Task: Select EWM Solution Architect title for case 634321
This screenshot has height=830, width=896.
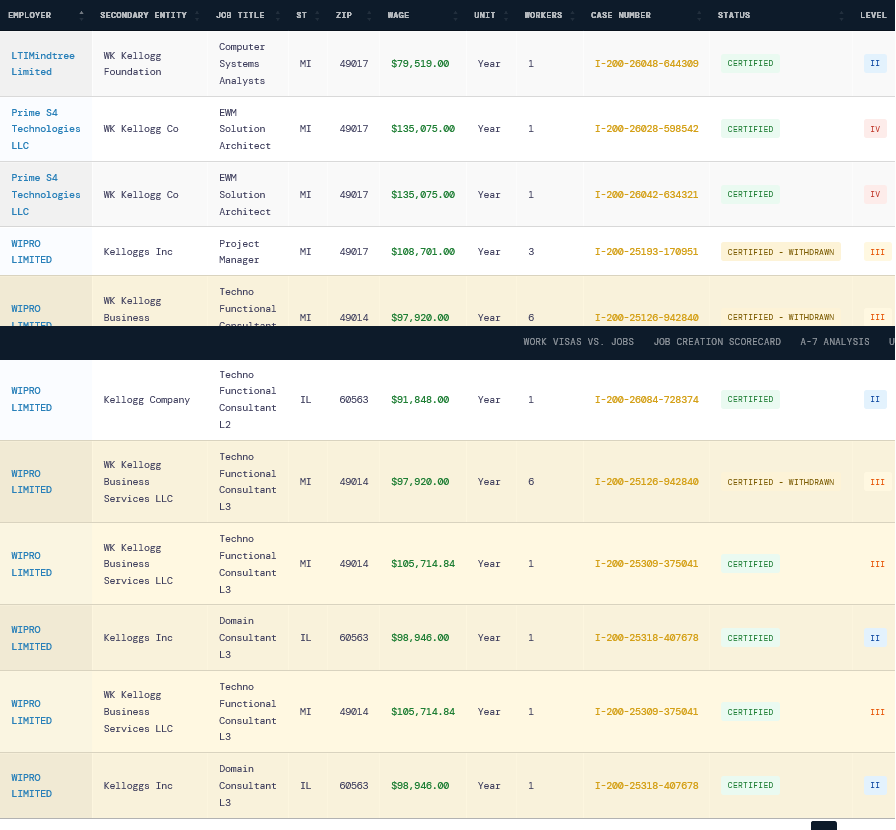Action: point(245,194)
